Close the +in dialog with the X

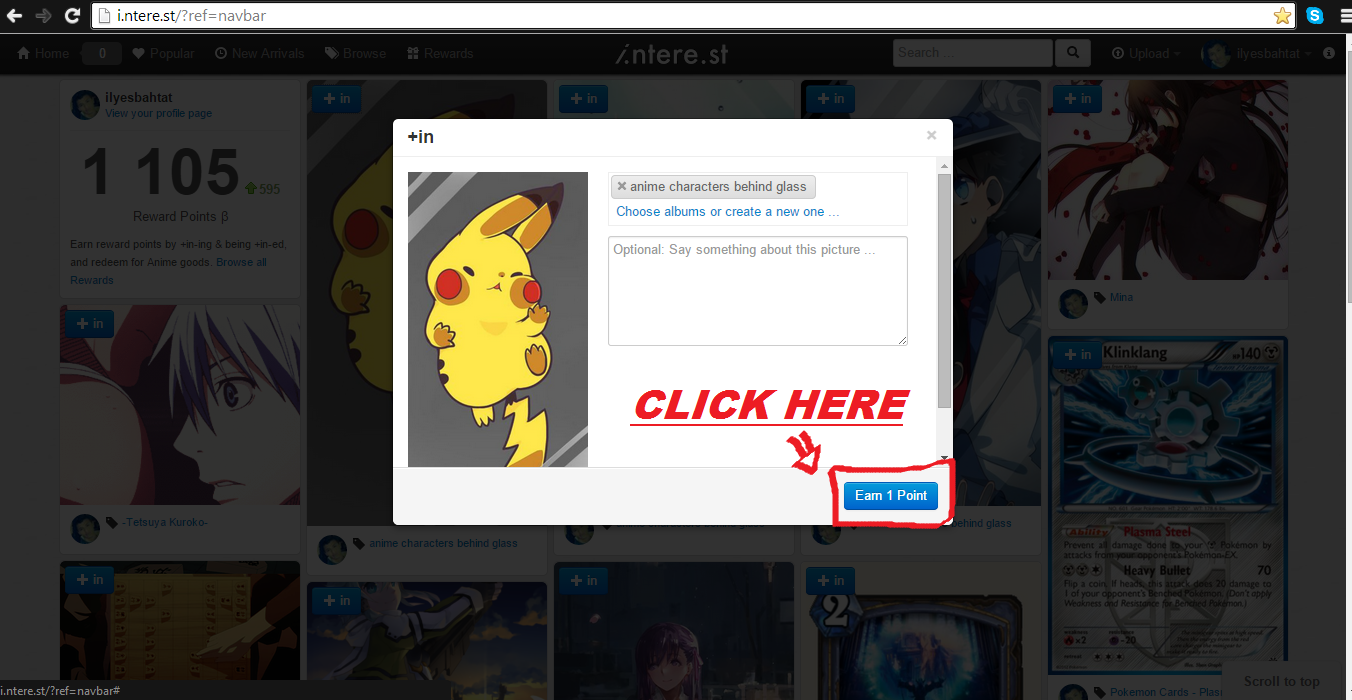point(931,135)
